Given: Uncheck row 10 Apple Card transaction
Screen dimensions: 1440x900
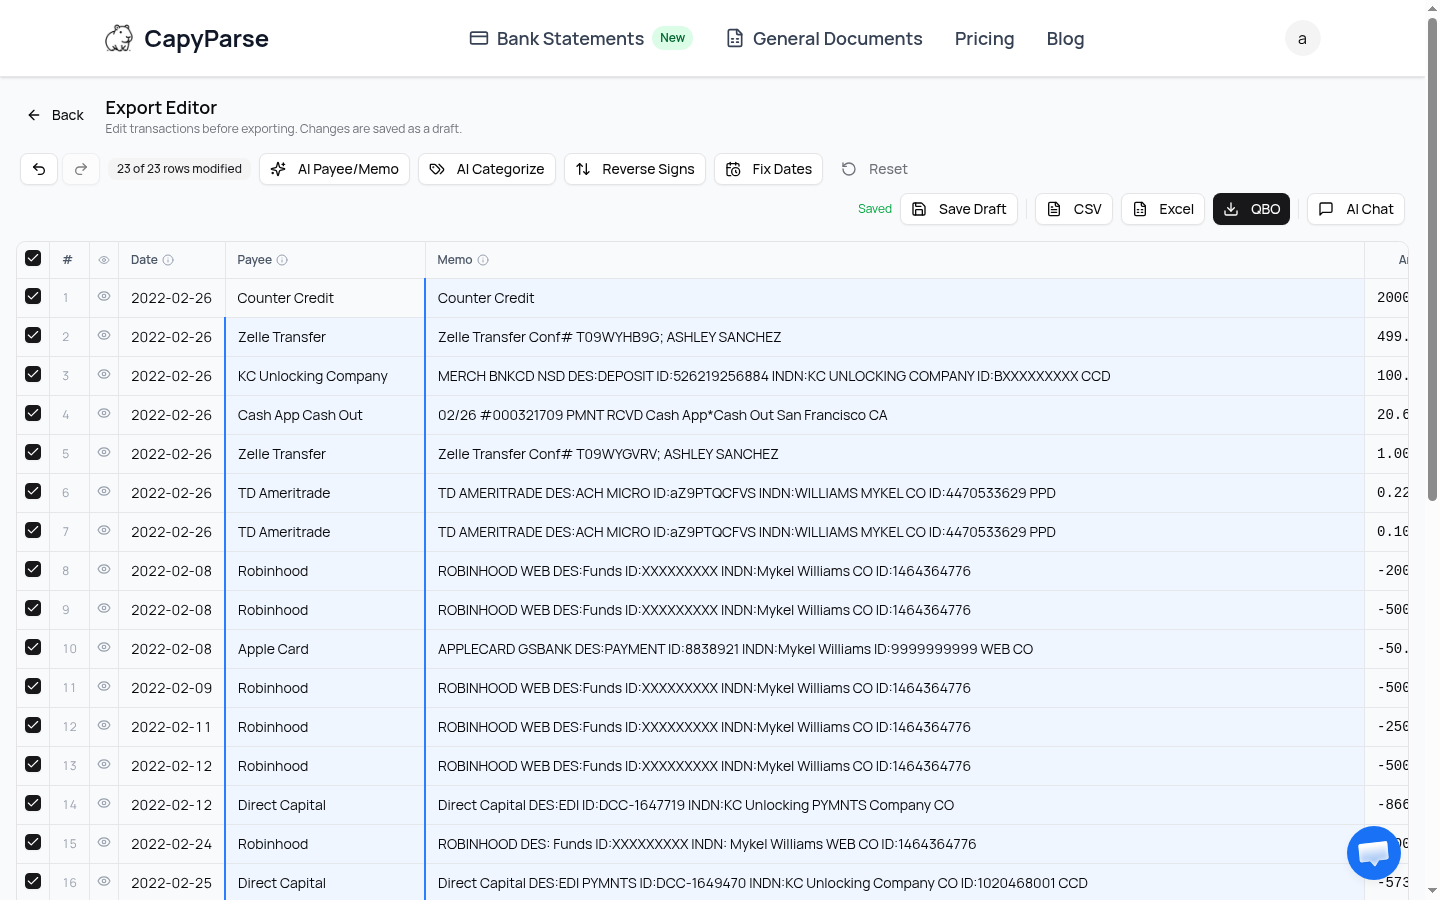Looking at the screenshot, I should pos(33,648).
